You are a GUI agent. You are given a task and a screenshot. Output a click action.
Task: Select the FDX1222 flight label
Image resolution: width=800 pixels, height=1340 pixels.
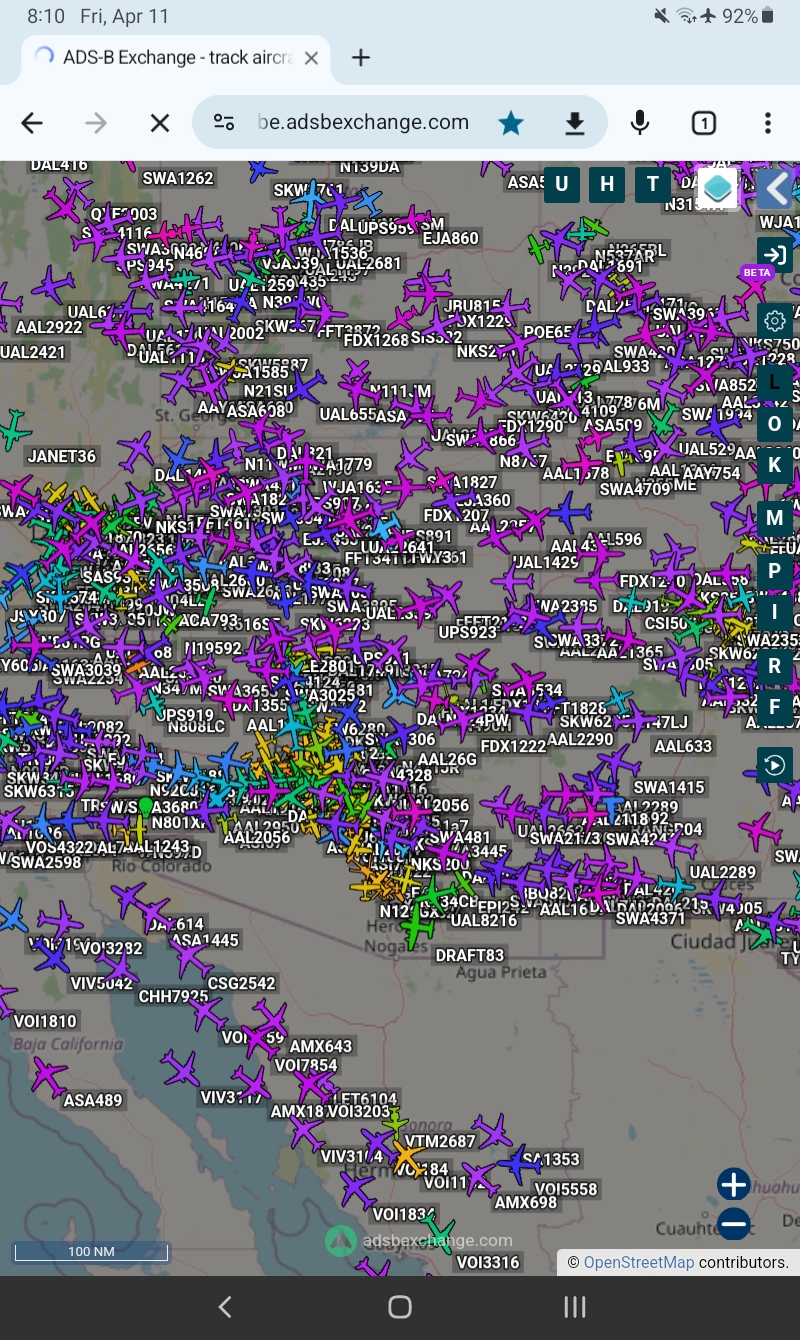coord(513,746)
